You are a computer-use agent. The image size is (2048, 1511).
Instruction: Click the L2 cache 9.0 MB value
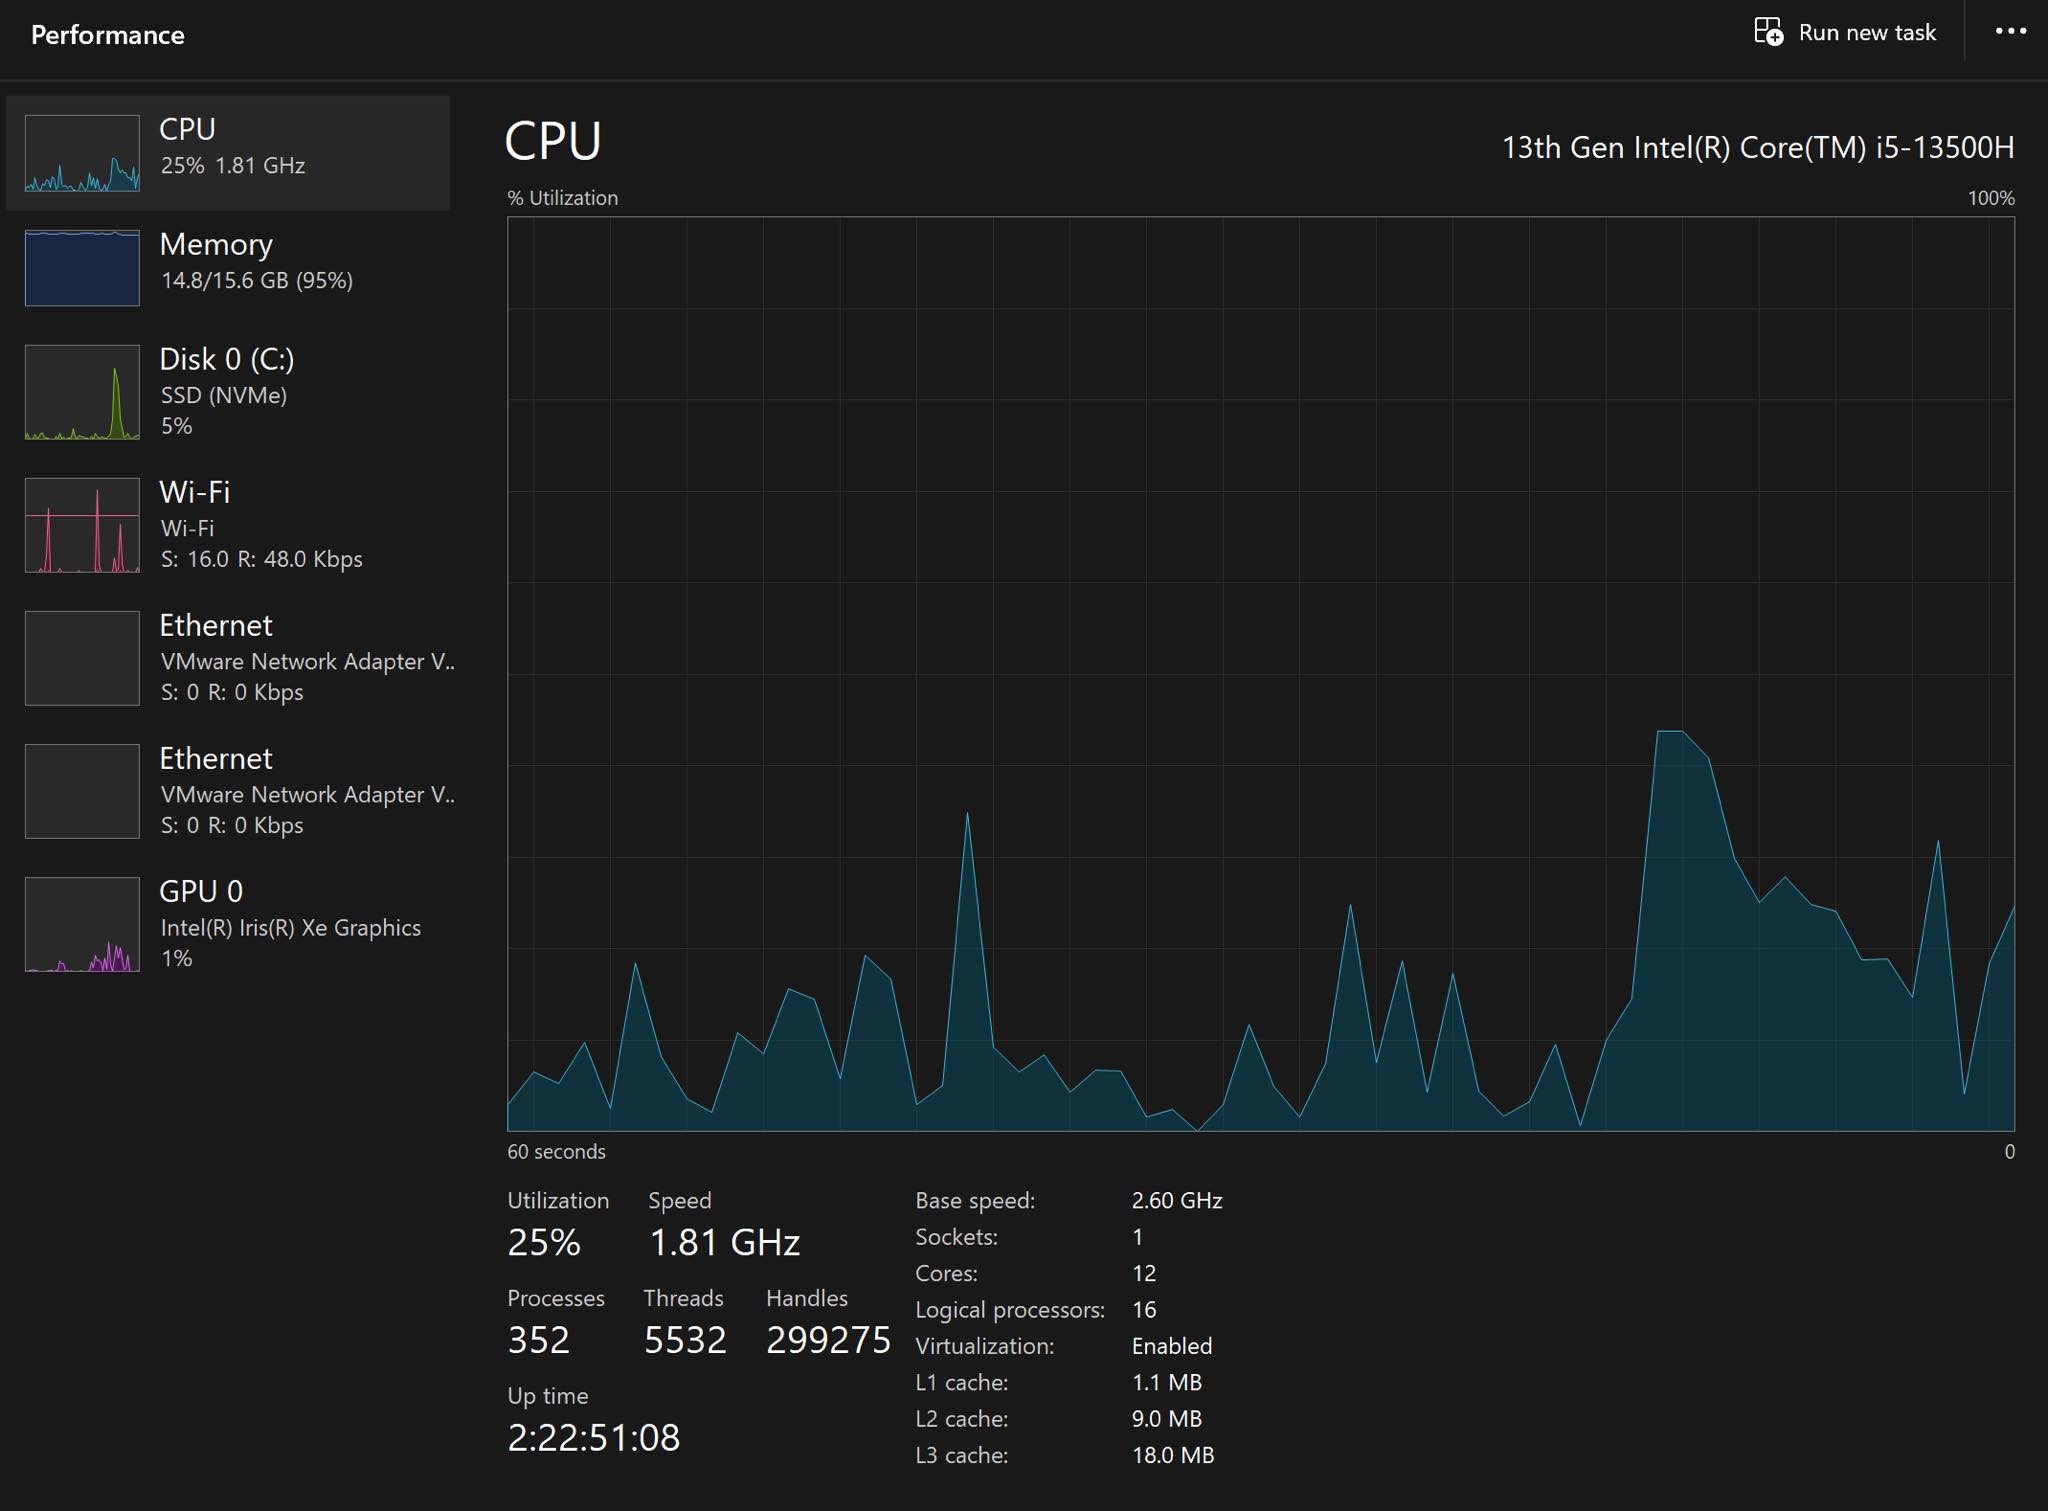coord(1167,1418)
